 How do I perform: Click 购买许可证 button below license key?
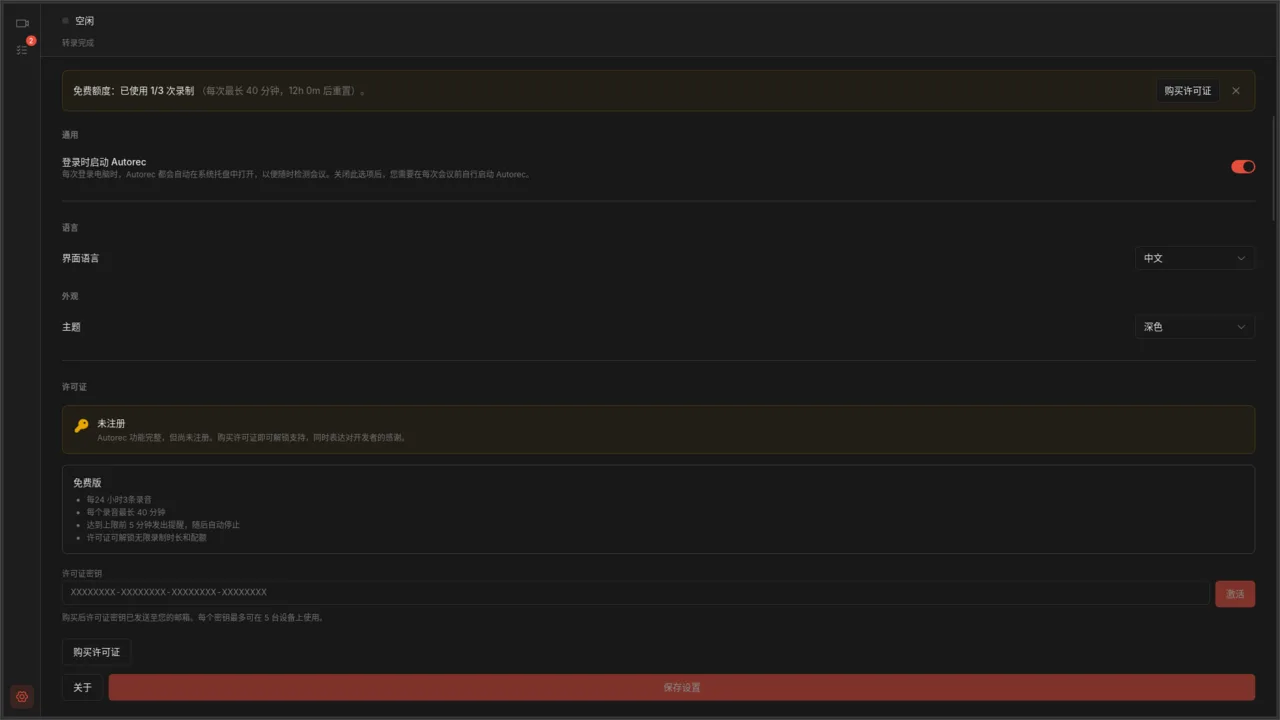tap(97, 652)
